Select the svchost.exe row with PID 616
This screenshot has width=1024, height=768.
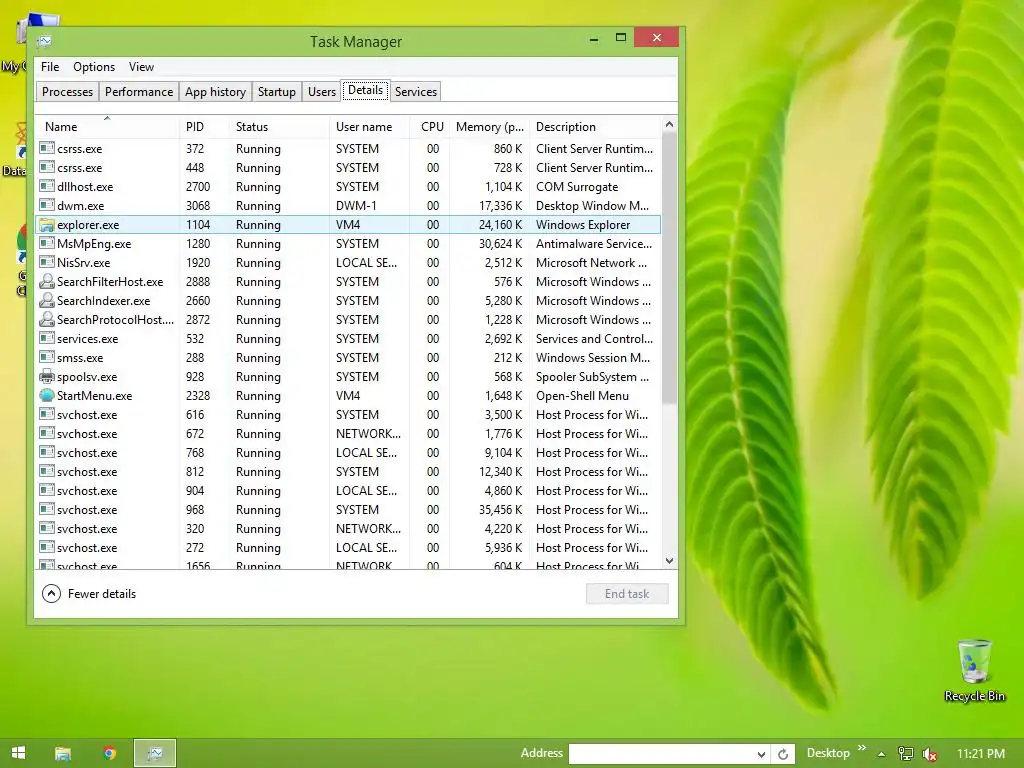[348, 415]
